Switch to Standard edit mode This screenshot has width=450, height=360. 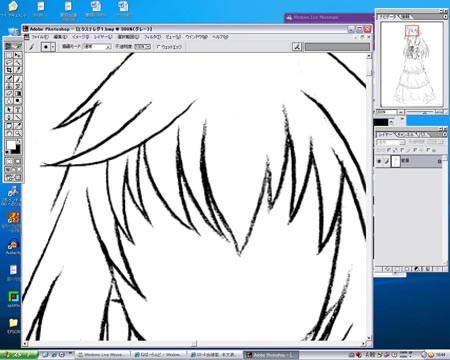(9, 161)
